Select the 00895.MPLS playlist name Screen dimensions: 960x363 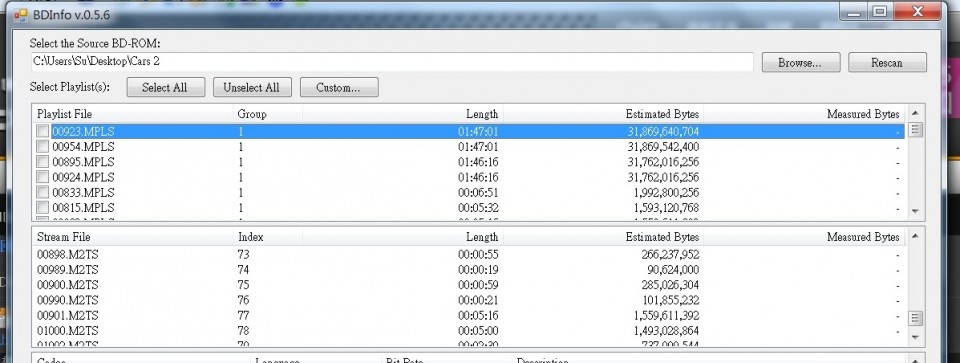(x=83, y=162)
